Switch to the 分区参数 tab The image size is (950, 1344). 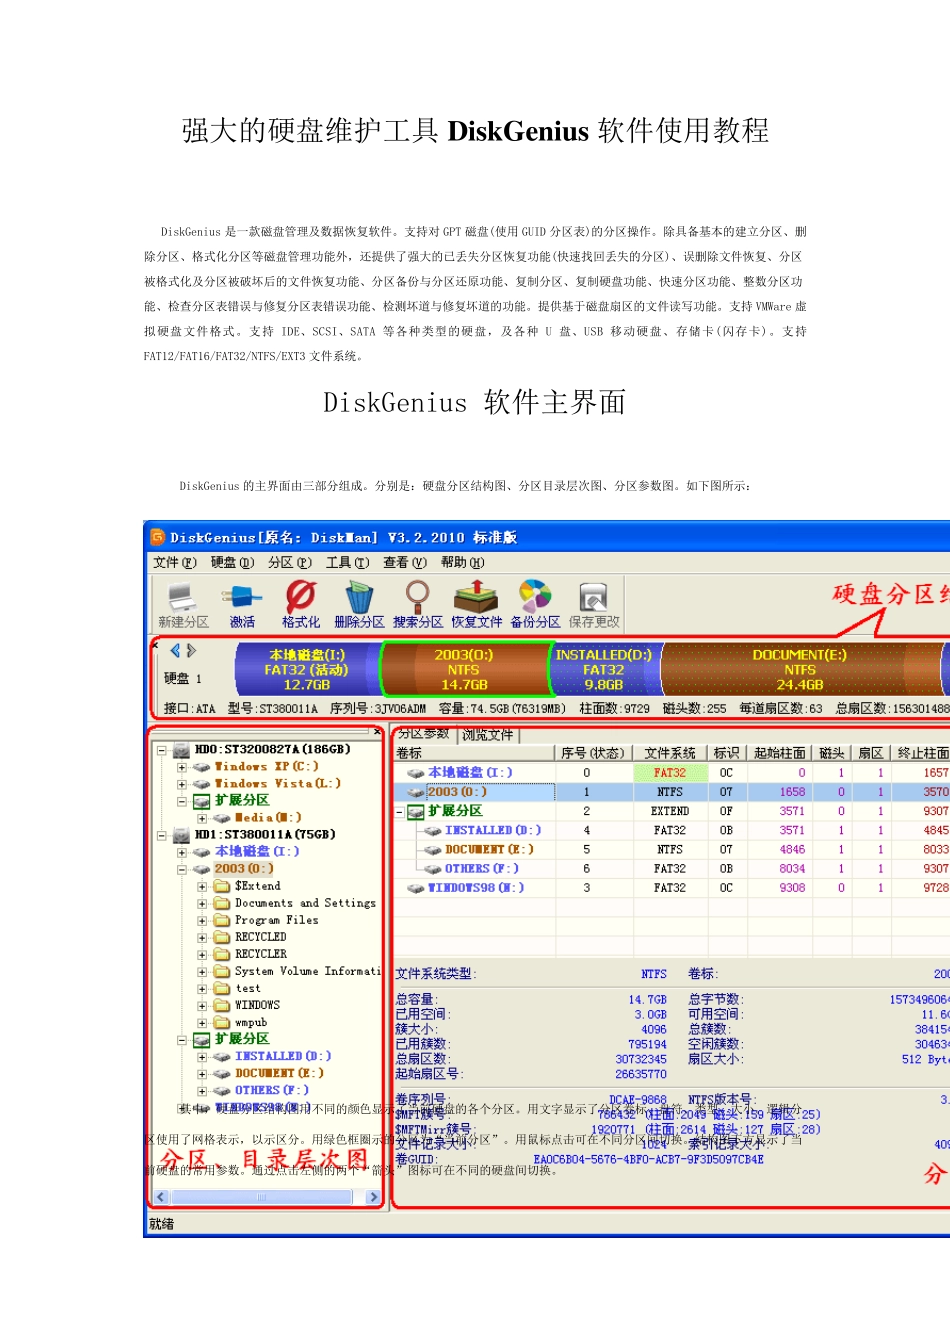424,734
